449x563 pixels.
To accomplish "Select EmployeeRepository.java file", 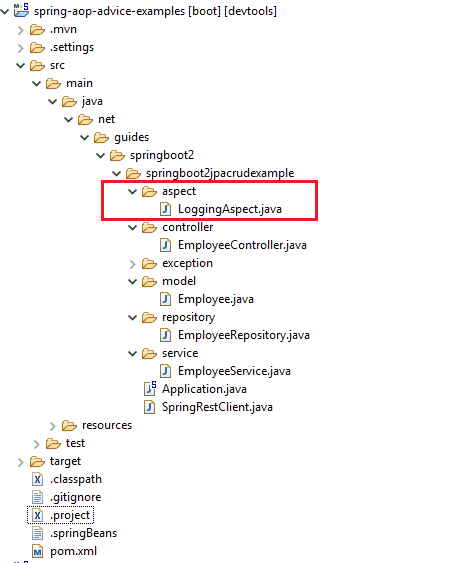I will point(244,335).
